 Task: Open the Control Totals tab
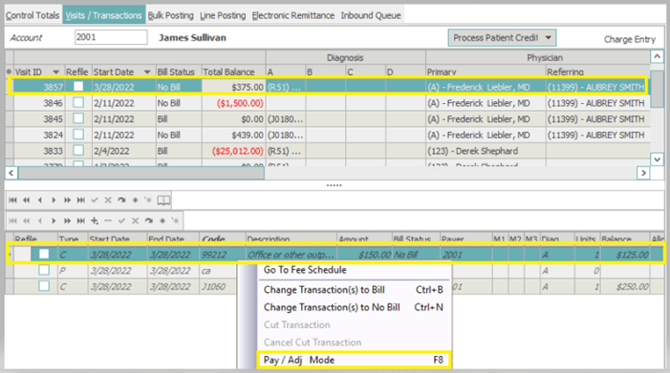point(32,15)
